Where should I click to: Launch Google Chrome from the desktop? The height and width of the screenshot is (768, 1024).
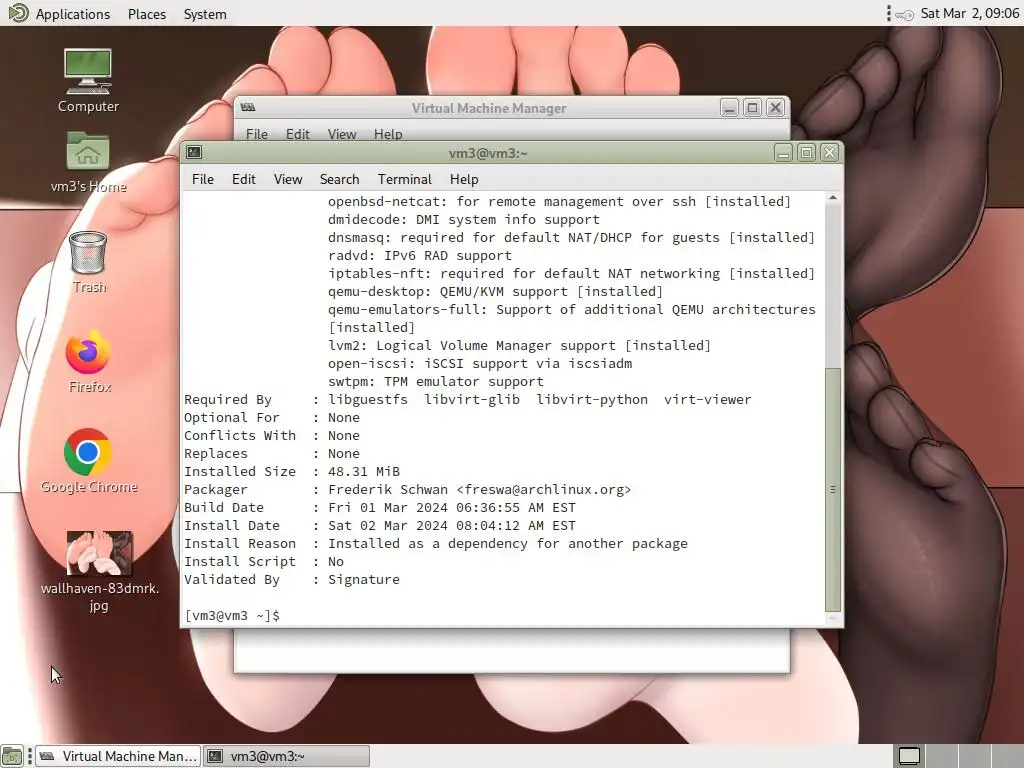89,461
